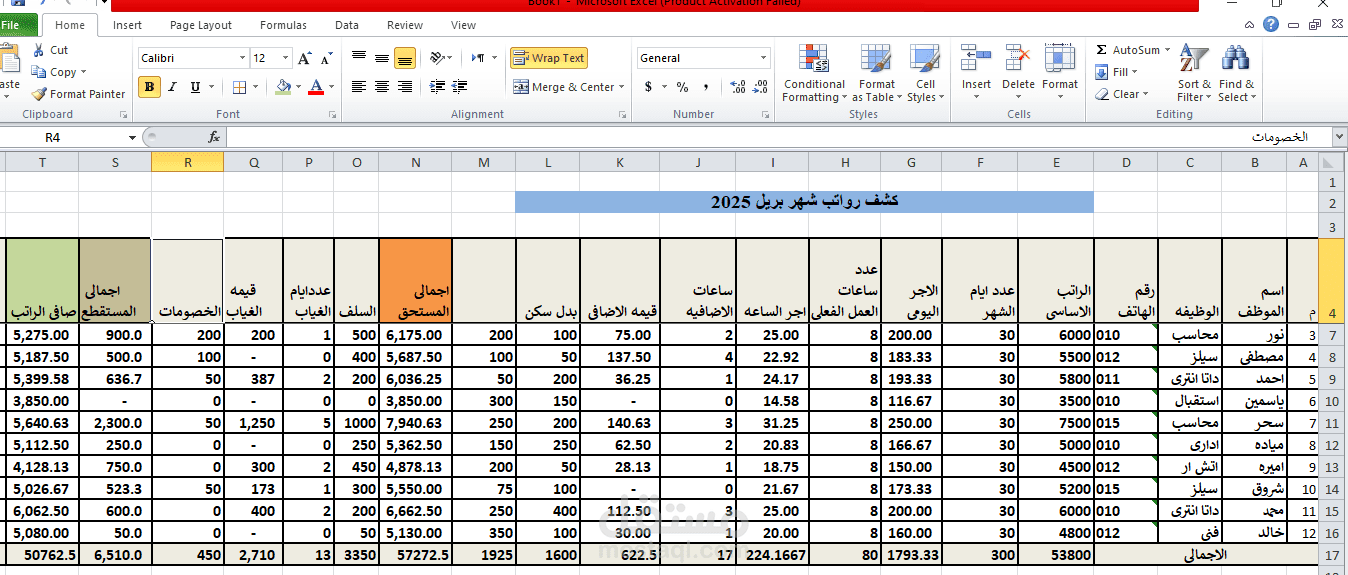Click the Select All corner triangle
Screen dimensions: 1348x575
(1329, 162)
